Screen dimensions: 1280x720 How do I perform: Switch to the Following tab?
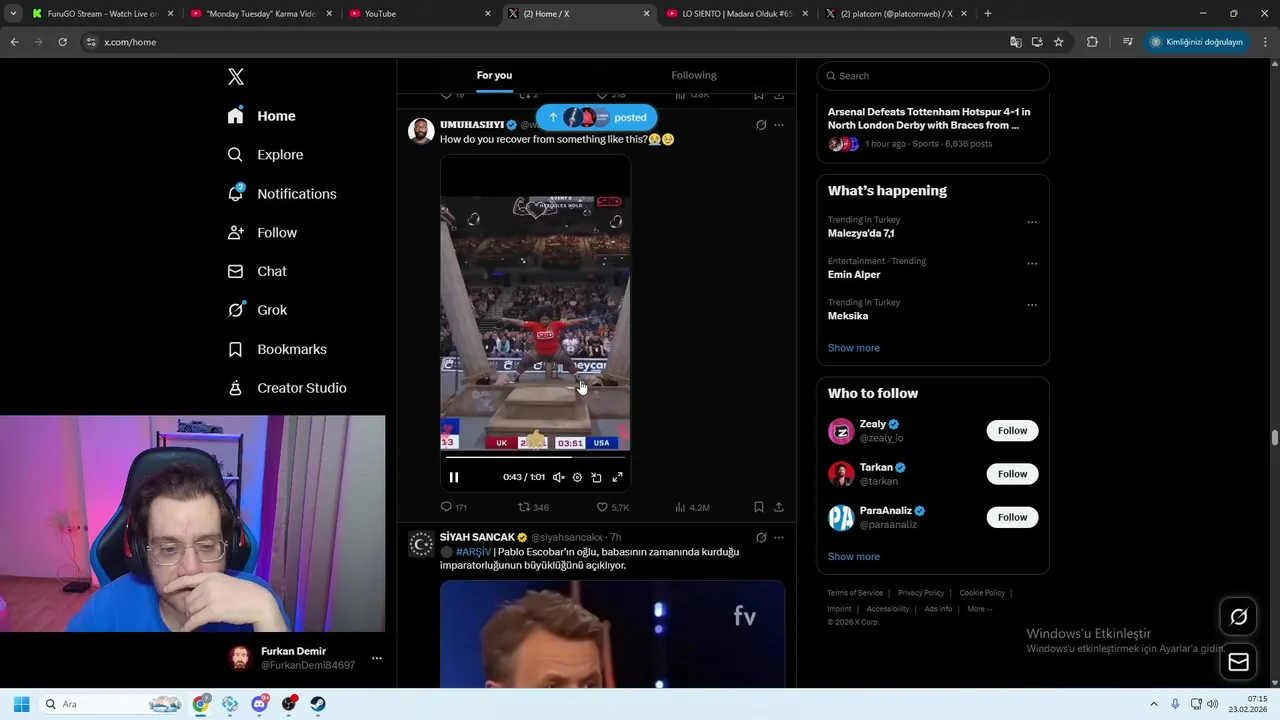[x=693, y=75]
